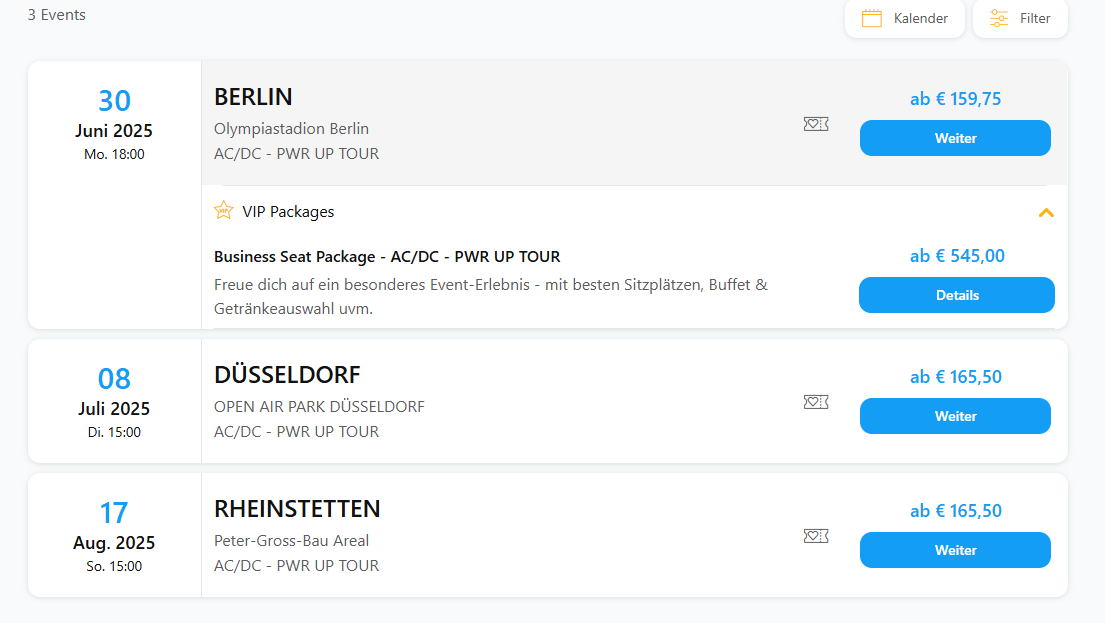Click the VIP Packages label

click(288, 212)
